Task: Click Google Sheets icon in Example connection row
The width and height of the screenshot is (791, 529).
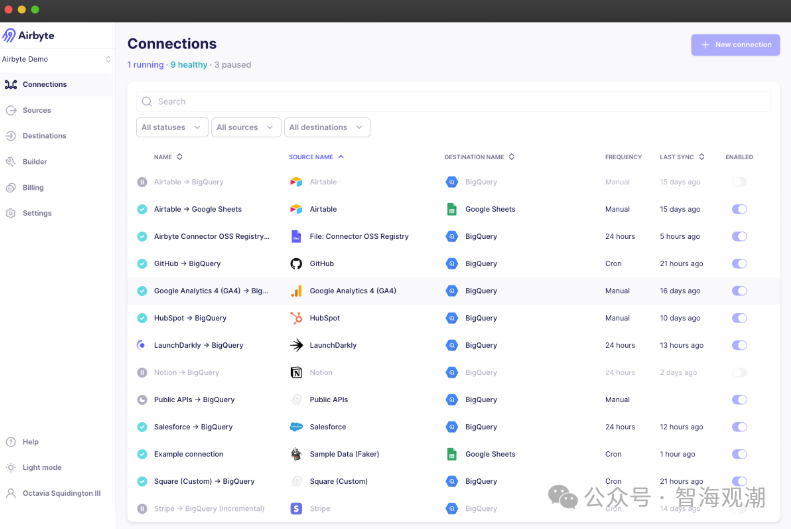Action: (x=451, y=454)
